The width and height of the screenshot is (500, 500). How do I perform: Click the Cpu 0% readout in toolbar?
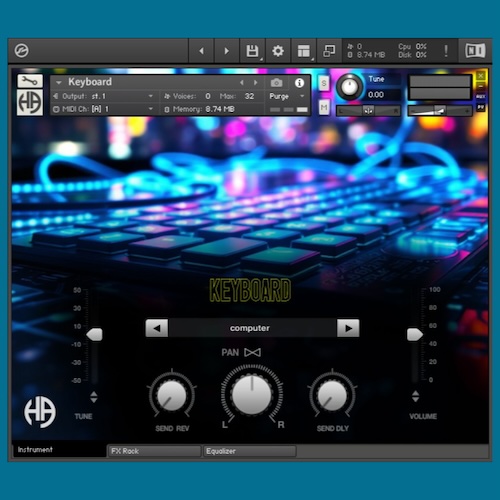(412, 46)
